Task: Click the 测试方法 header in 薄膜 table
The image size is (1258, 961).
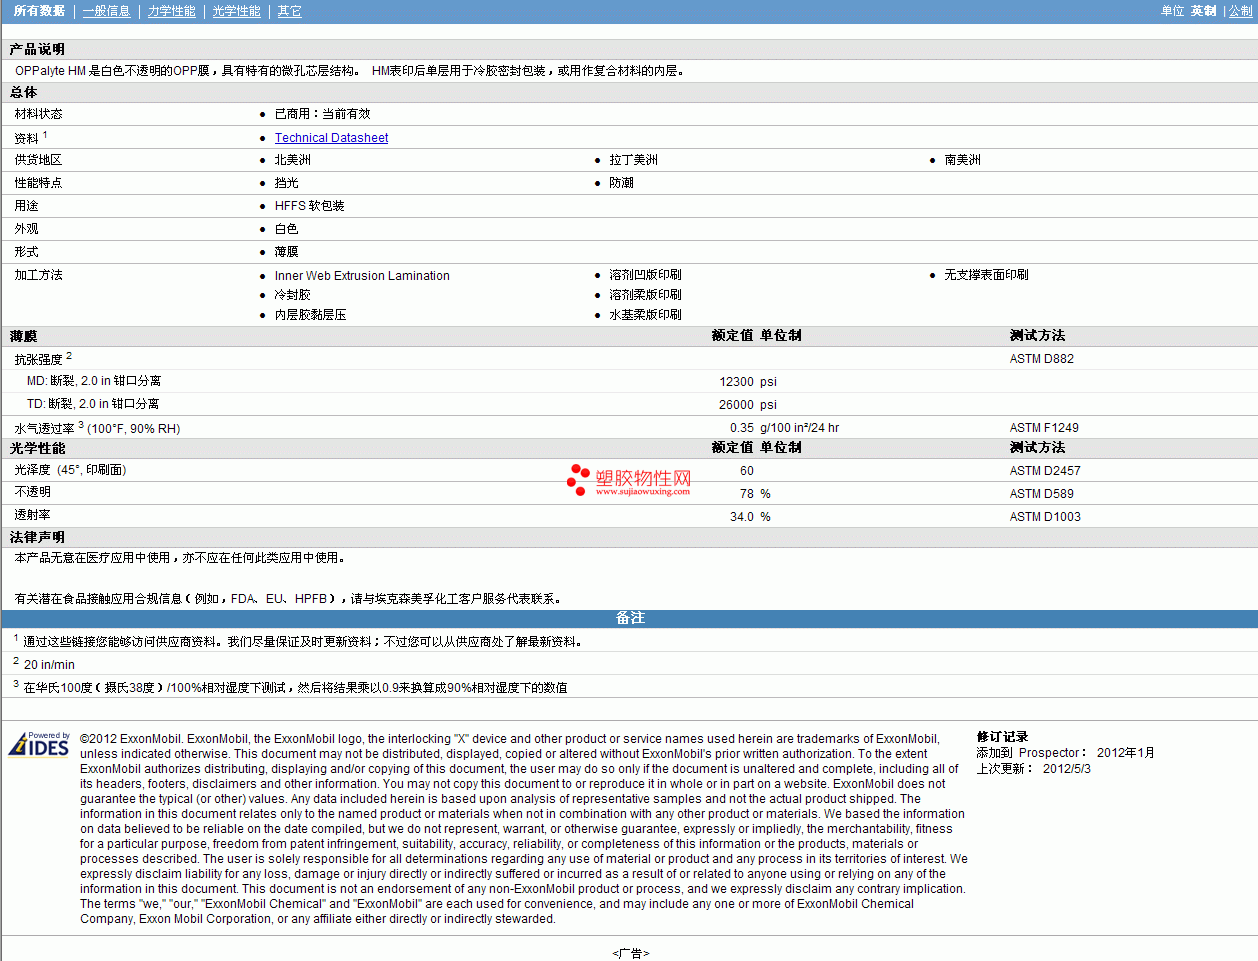Action: tap(1038, 336)
